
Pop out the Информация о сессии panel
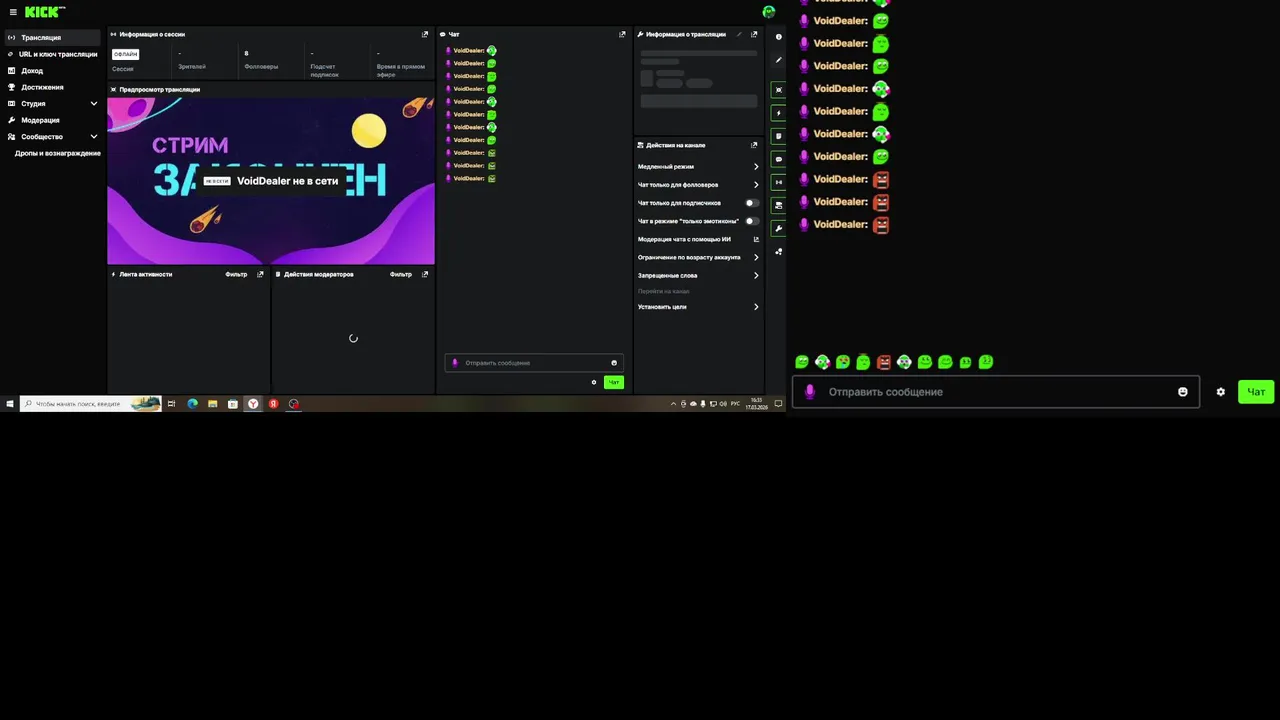[425, 34]
